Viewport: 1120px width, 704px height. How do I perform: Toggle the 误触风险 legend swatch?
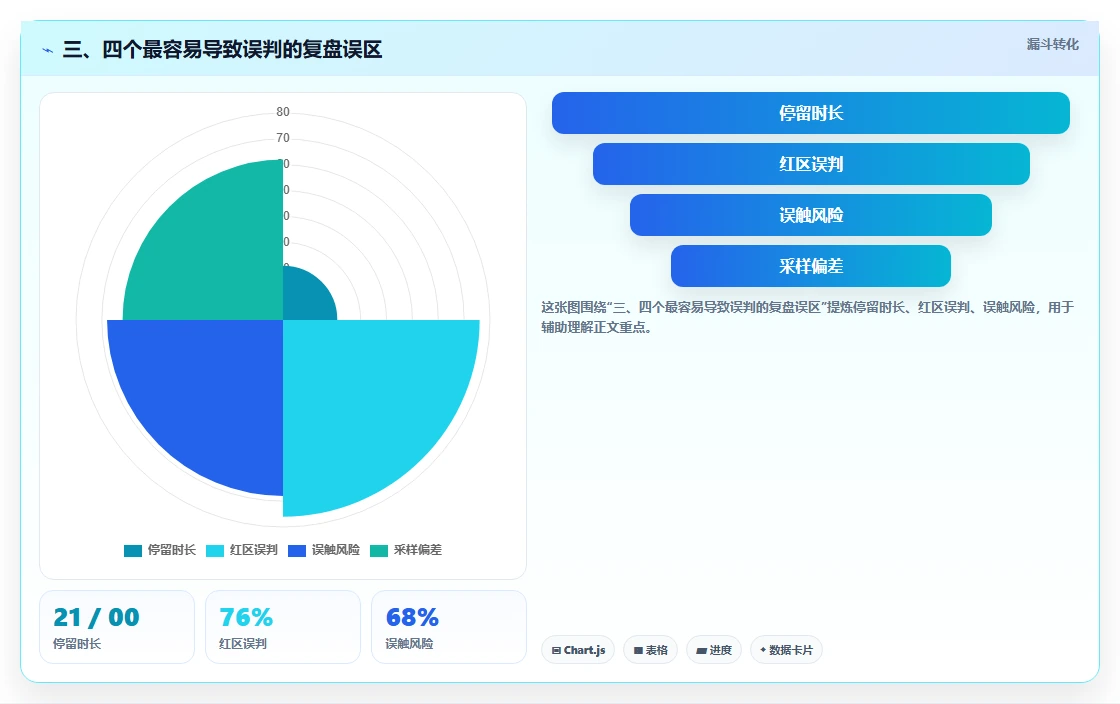tap(297, 550)
